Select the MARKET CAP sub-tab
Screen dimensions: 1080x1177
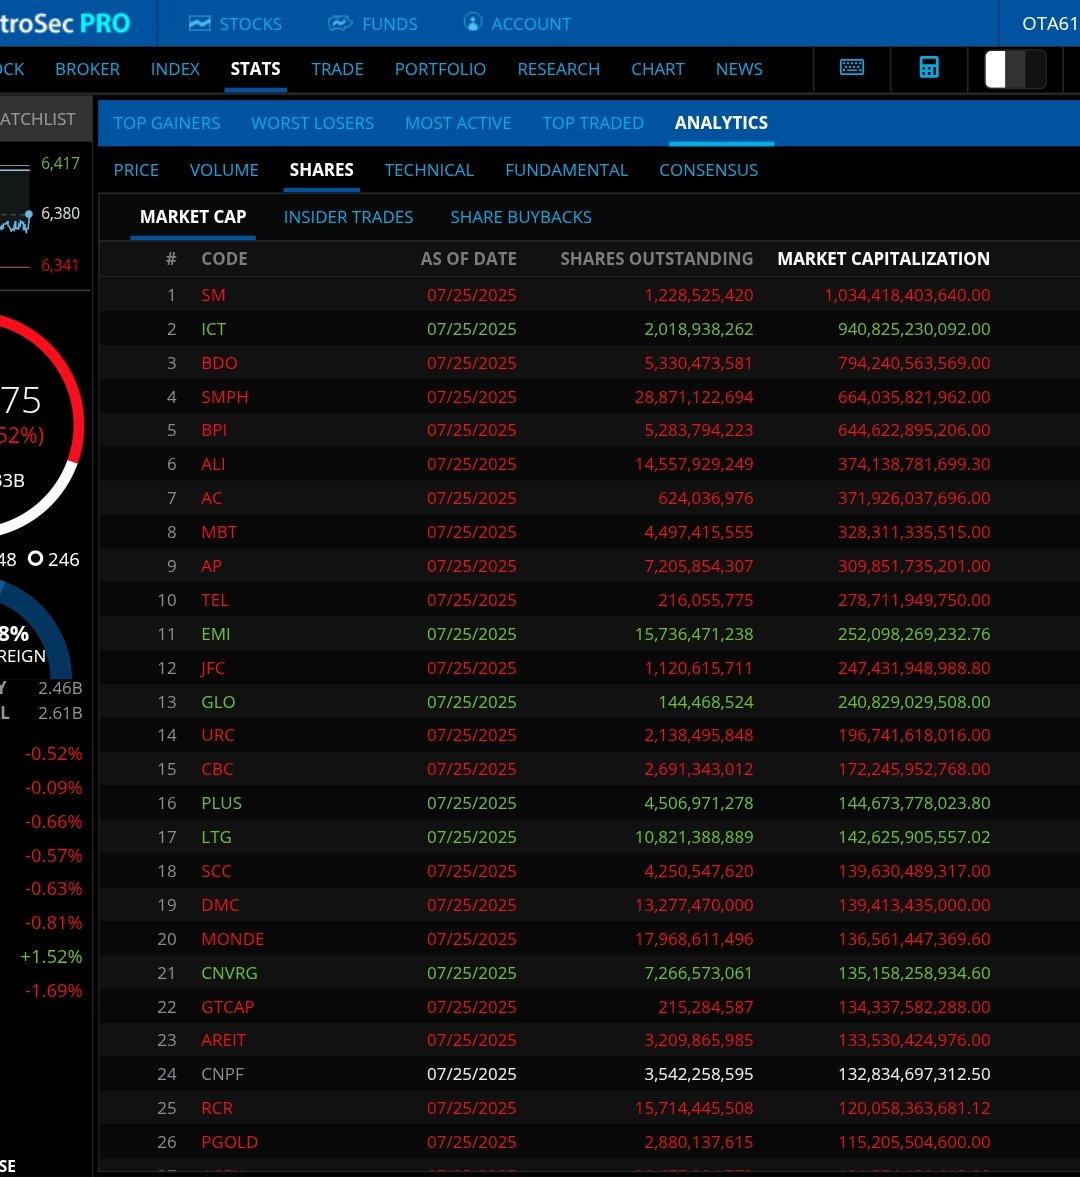click(193, 217)
